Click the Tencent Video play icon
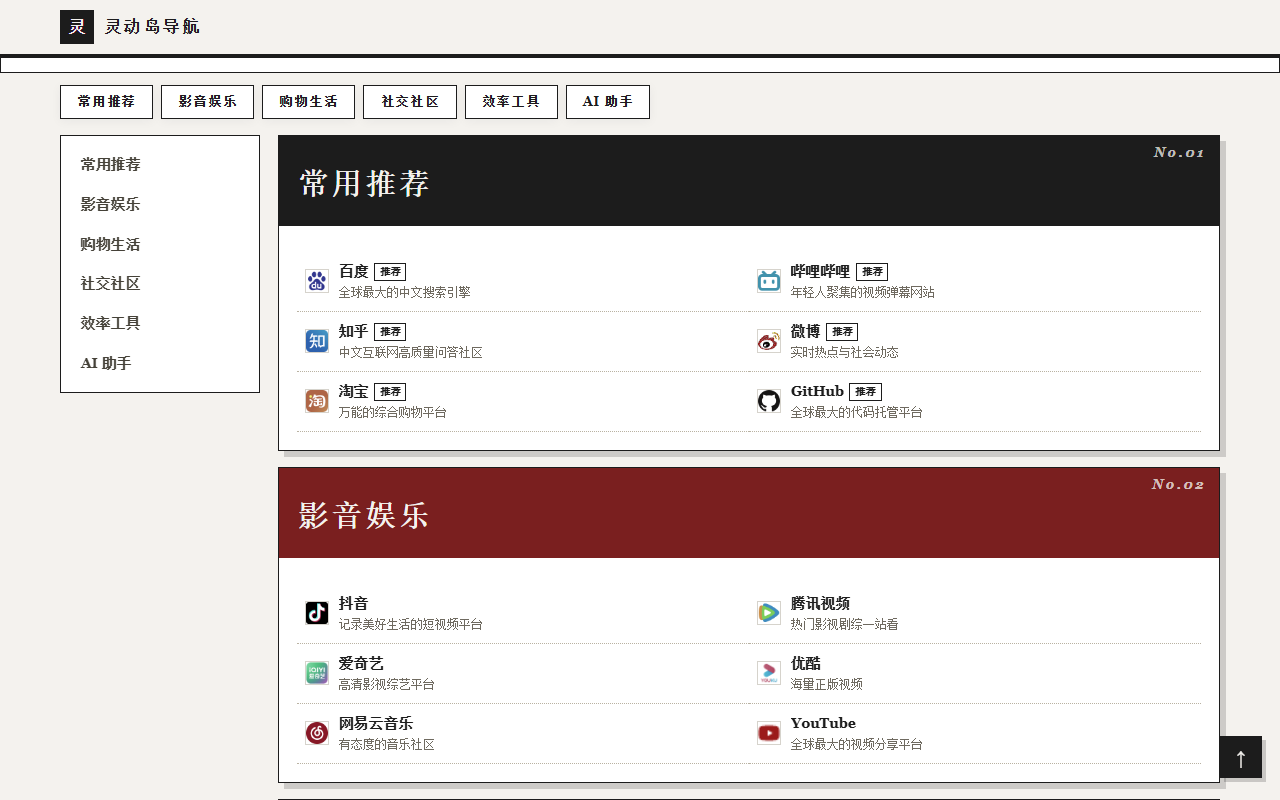This screenshot has height=800, width=1280. click(769, 613)
